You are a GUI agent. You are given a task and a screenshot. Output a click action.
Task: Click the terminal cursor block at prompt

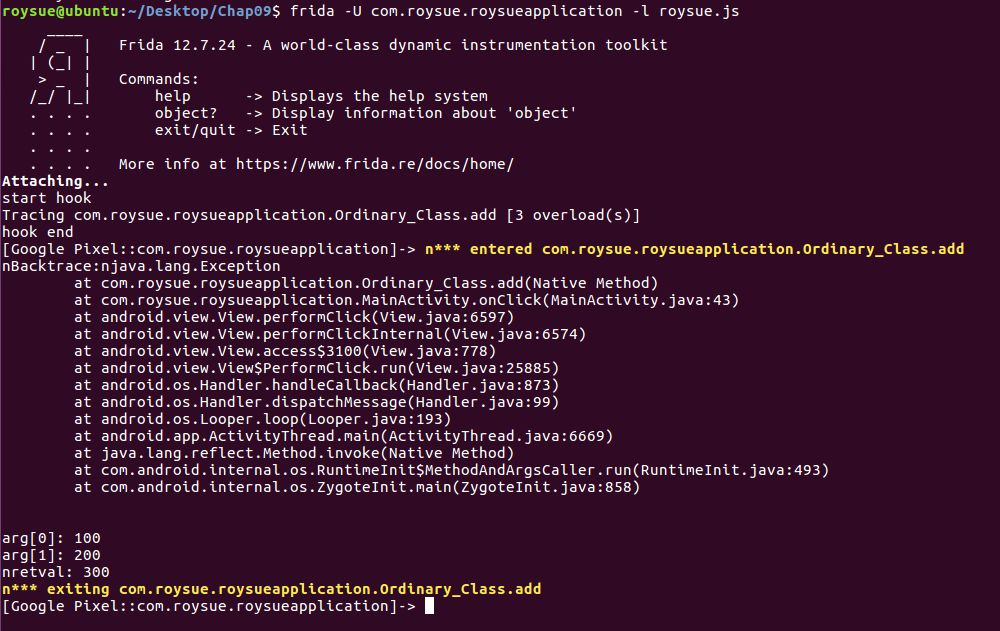click(429, 606)
